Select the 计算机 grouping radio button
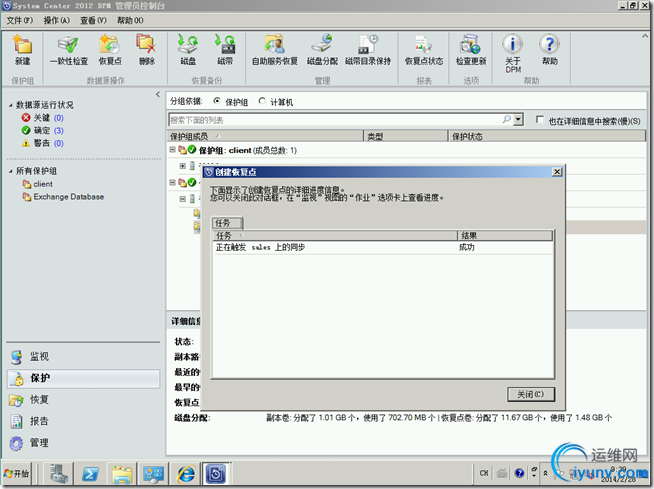The width and height of the screenshot is (654, 489). pyautogui.click(x=262, y=101)
